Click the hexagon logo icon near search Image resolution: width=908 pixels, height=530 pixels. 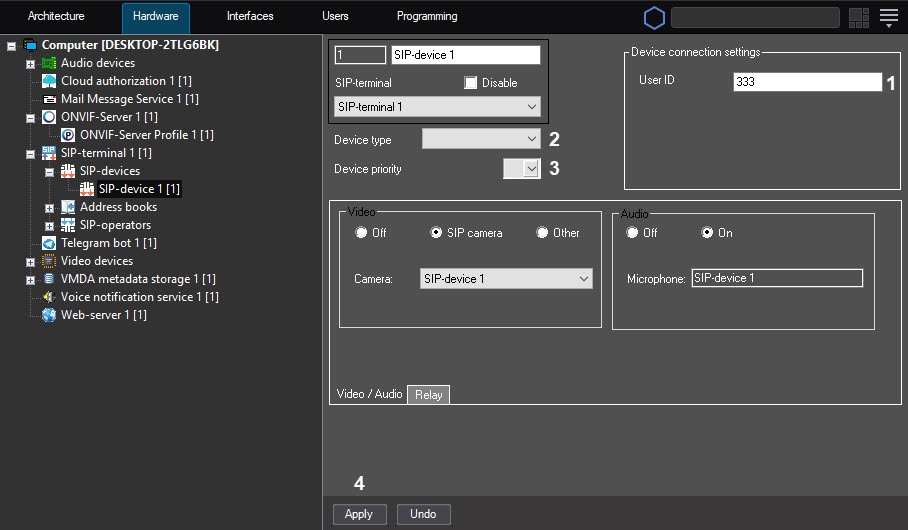[x=654, y=18]
